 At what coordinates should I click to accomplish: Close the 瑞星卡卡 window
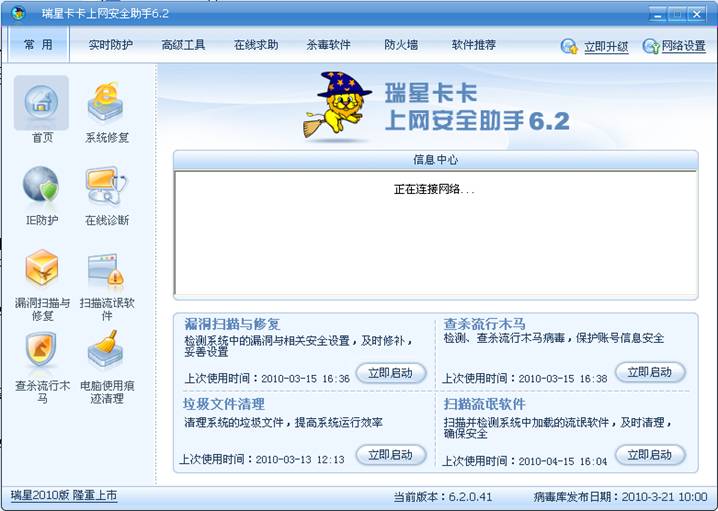(696, 14)
